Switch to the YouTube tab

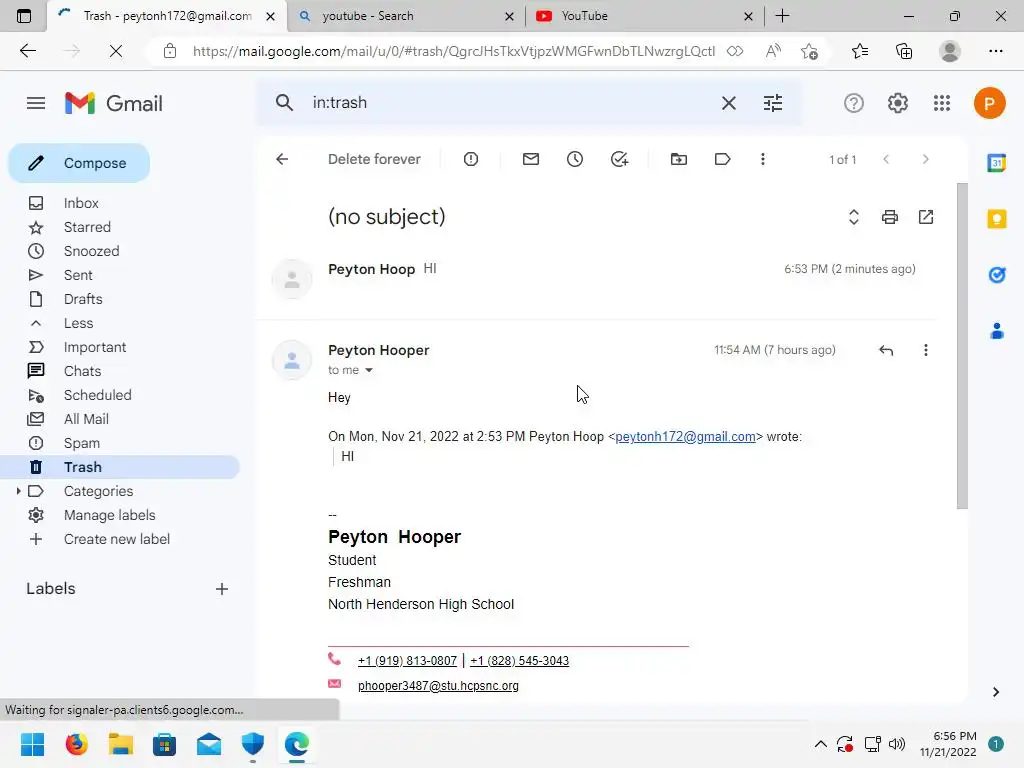tap(644, 16)
